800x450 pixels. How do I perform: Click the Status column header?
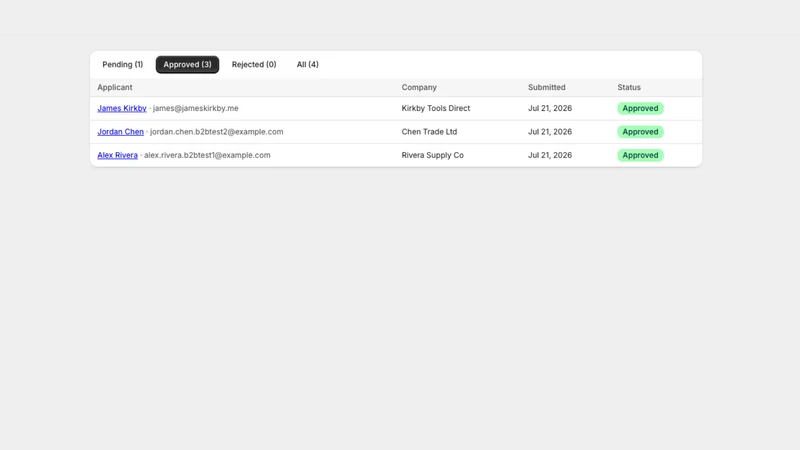point(629,87)
